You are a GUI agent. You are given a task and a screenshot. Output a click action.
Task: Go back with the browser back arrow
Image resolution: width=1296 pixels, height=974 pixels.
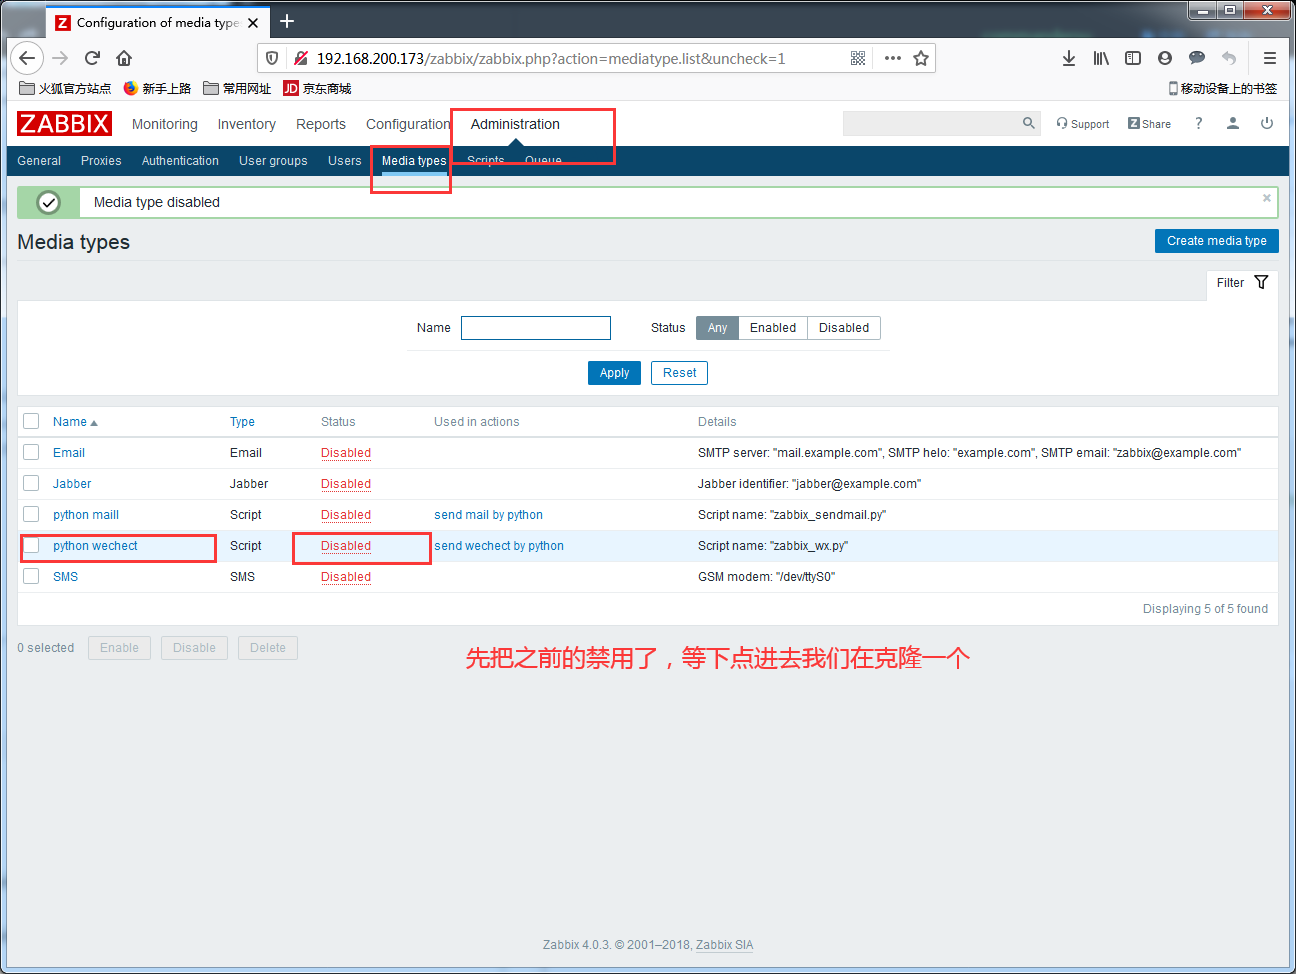[27, 58]
